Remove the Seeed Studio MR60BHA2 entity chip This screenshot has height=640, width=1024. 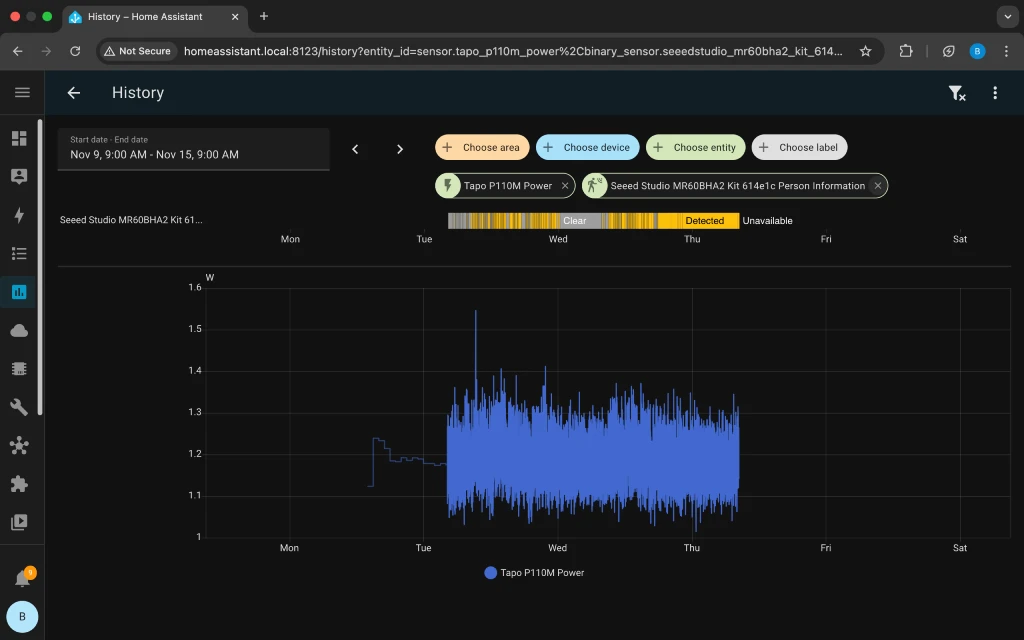pyautogui.click(x=878, y=186)
